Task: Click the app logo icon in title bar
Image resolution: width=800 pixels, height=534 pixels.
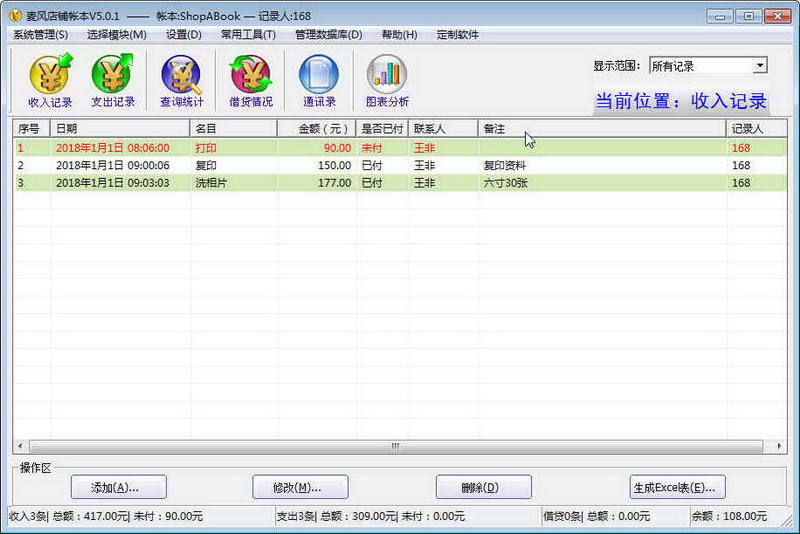Action: pos(15,16)
